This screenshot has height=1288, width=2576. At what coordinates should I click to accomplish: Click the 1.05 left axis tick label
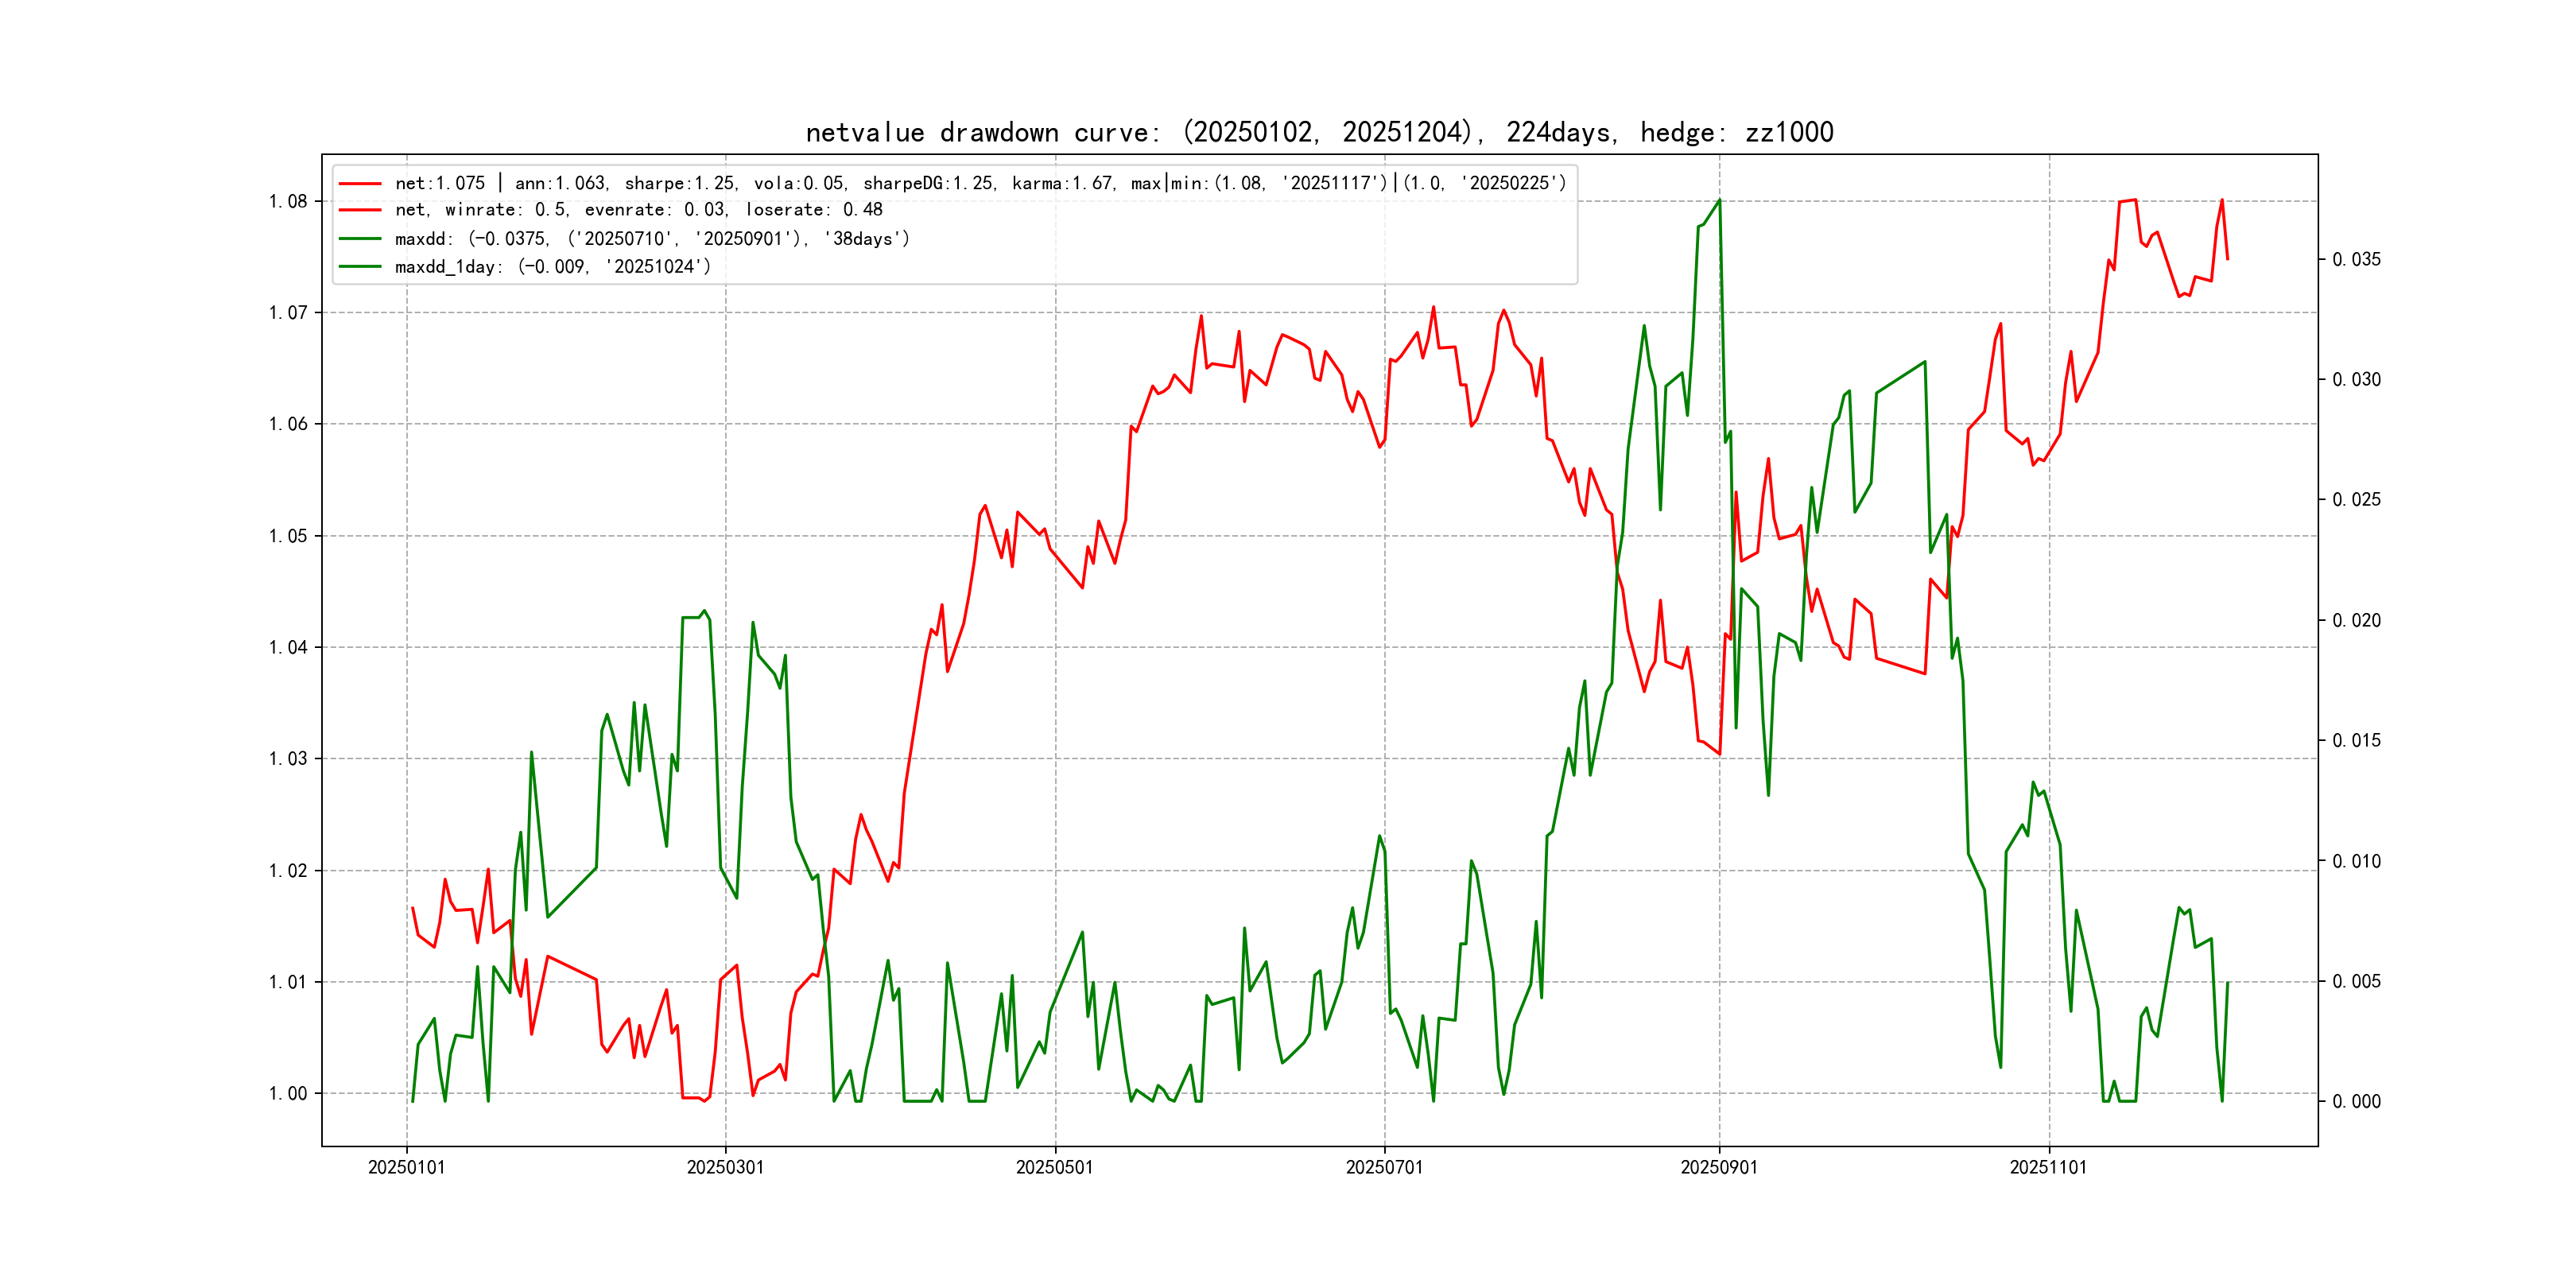pyautogui.click(x=288, y=536)
